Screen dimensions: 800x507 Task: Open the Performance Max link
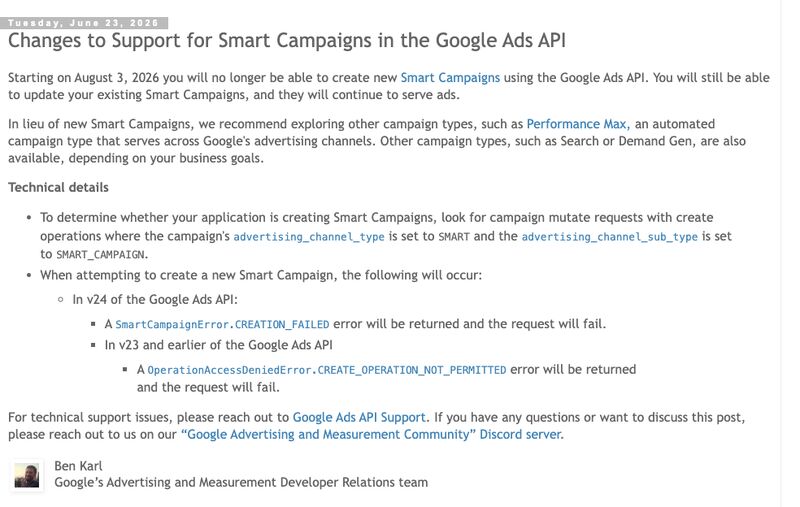tap(578, 124)
